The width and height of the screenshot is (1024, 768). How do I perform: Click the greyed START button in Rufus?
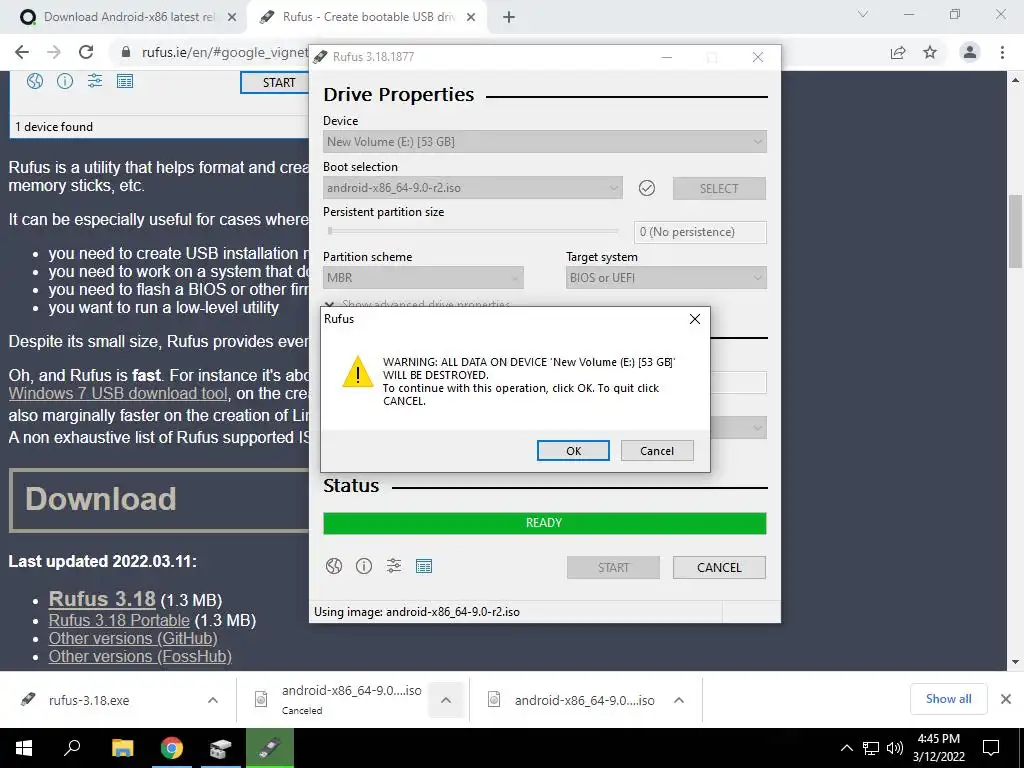(613, 568)
